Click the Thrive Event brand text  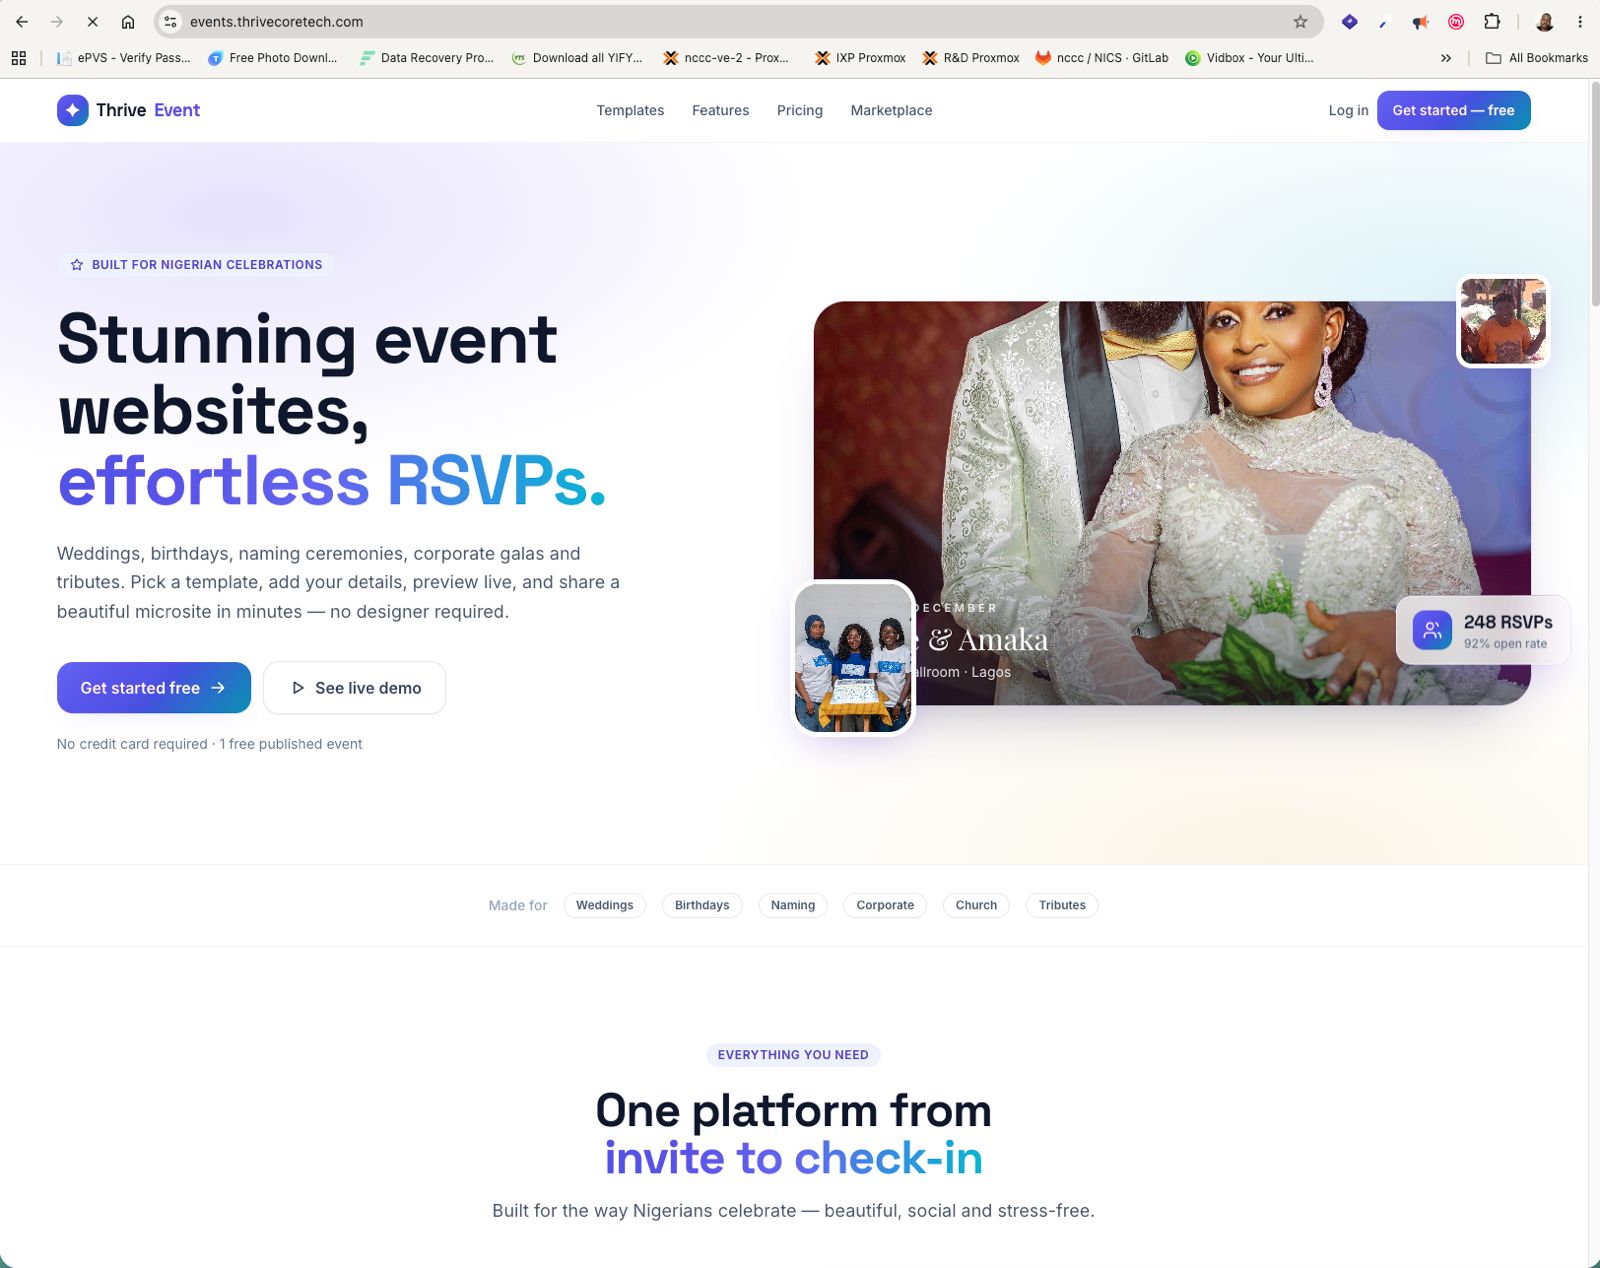coord(148,110)
